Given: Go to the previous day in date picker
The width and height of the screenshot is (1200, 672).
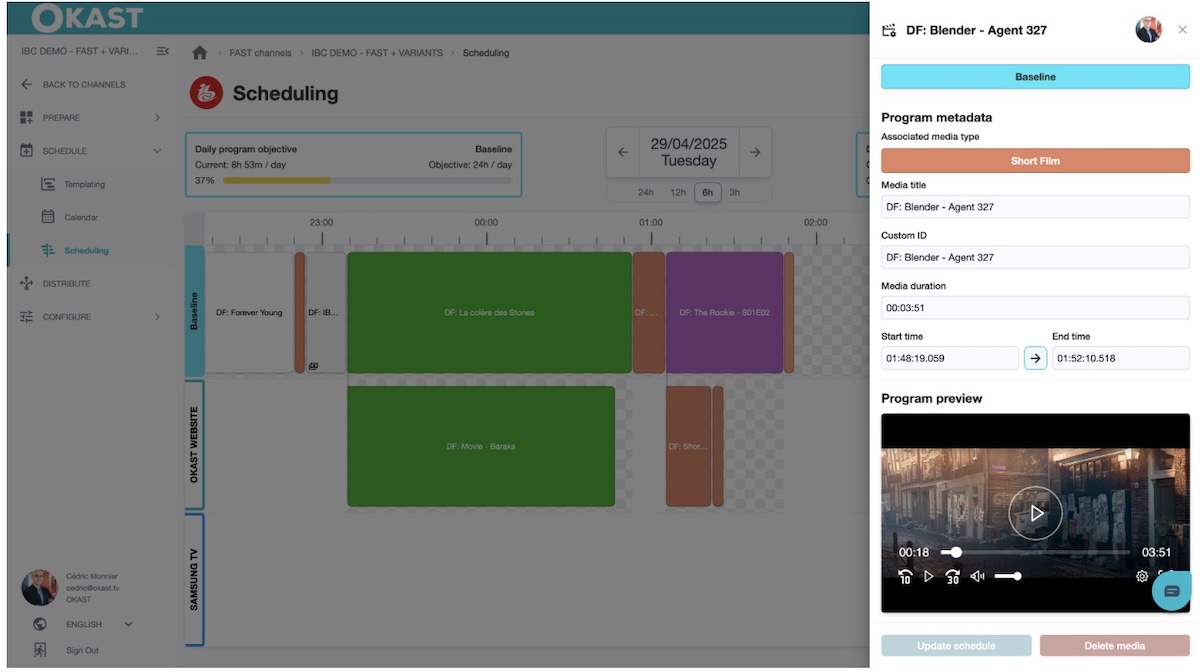Looking at the screenshot, I should click(x=623, y=152).
